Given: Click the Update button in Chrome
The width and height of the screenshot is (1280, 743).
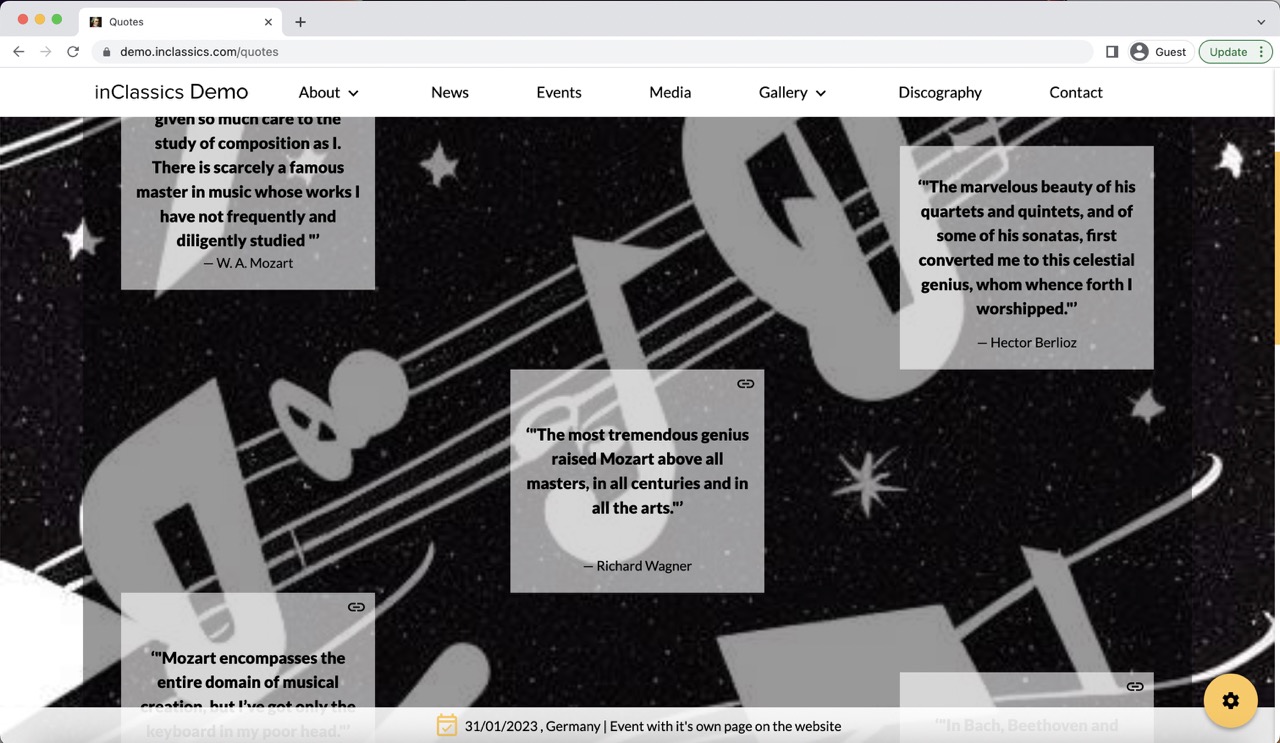Looking at the screenshot, I should click(1235, 52).
